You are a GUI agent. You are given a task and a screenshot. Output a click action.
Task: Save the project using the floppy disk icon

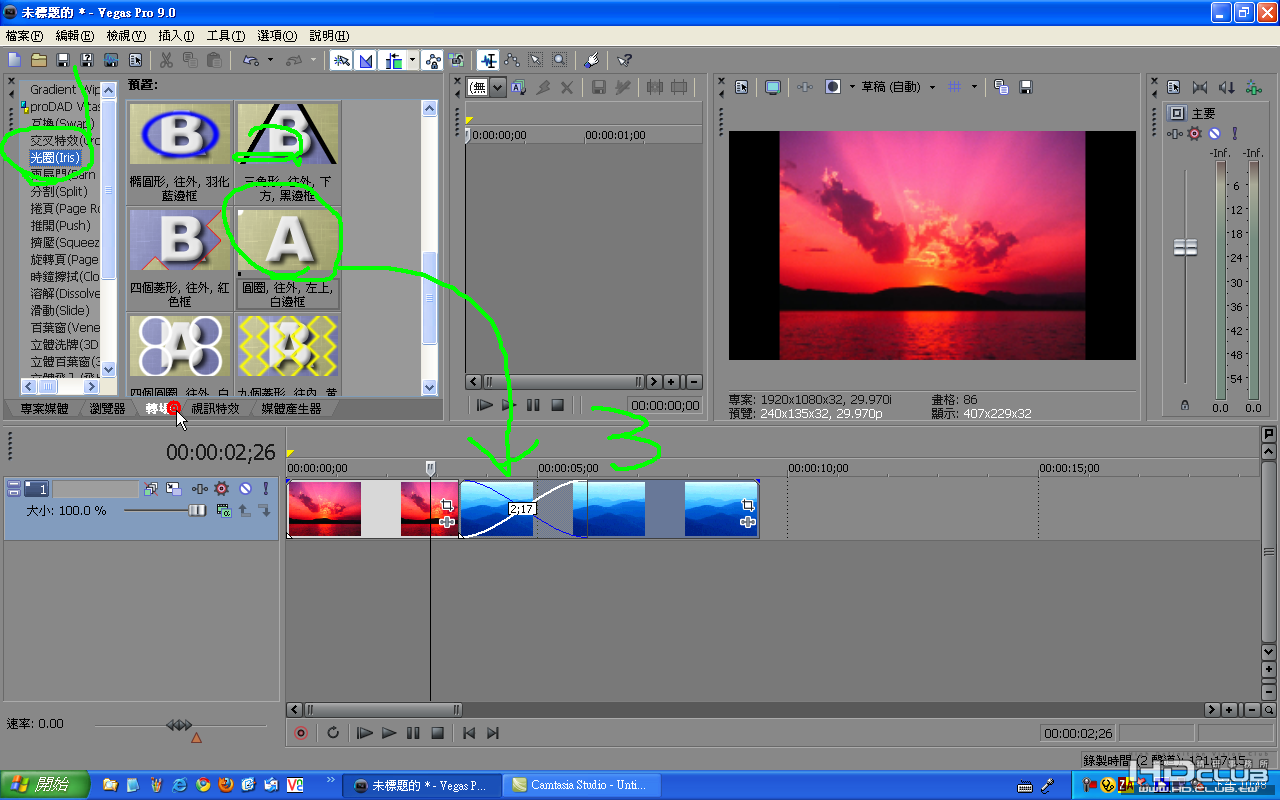(63, 61)
